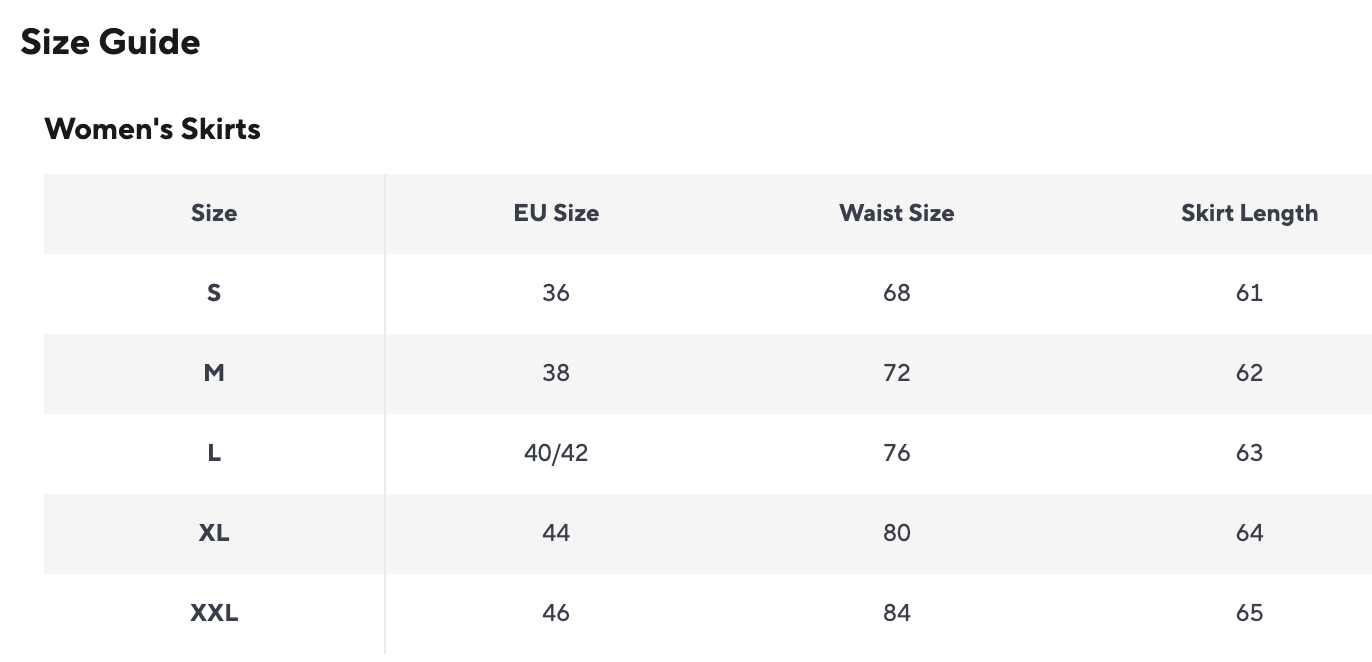Select waist size 72 cell

coord(897,373)
